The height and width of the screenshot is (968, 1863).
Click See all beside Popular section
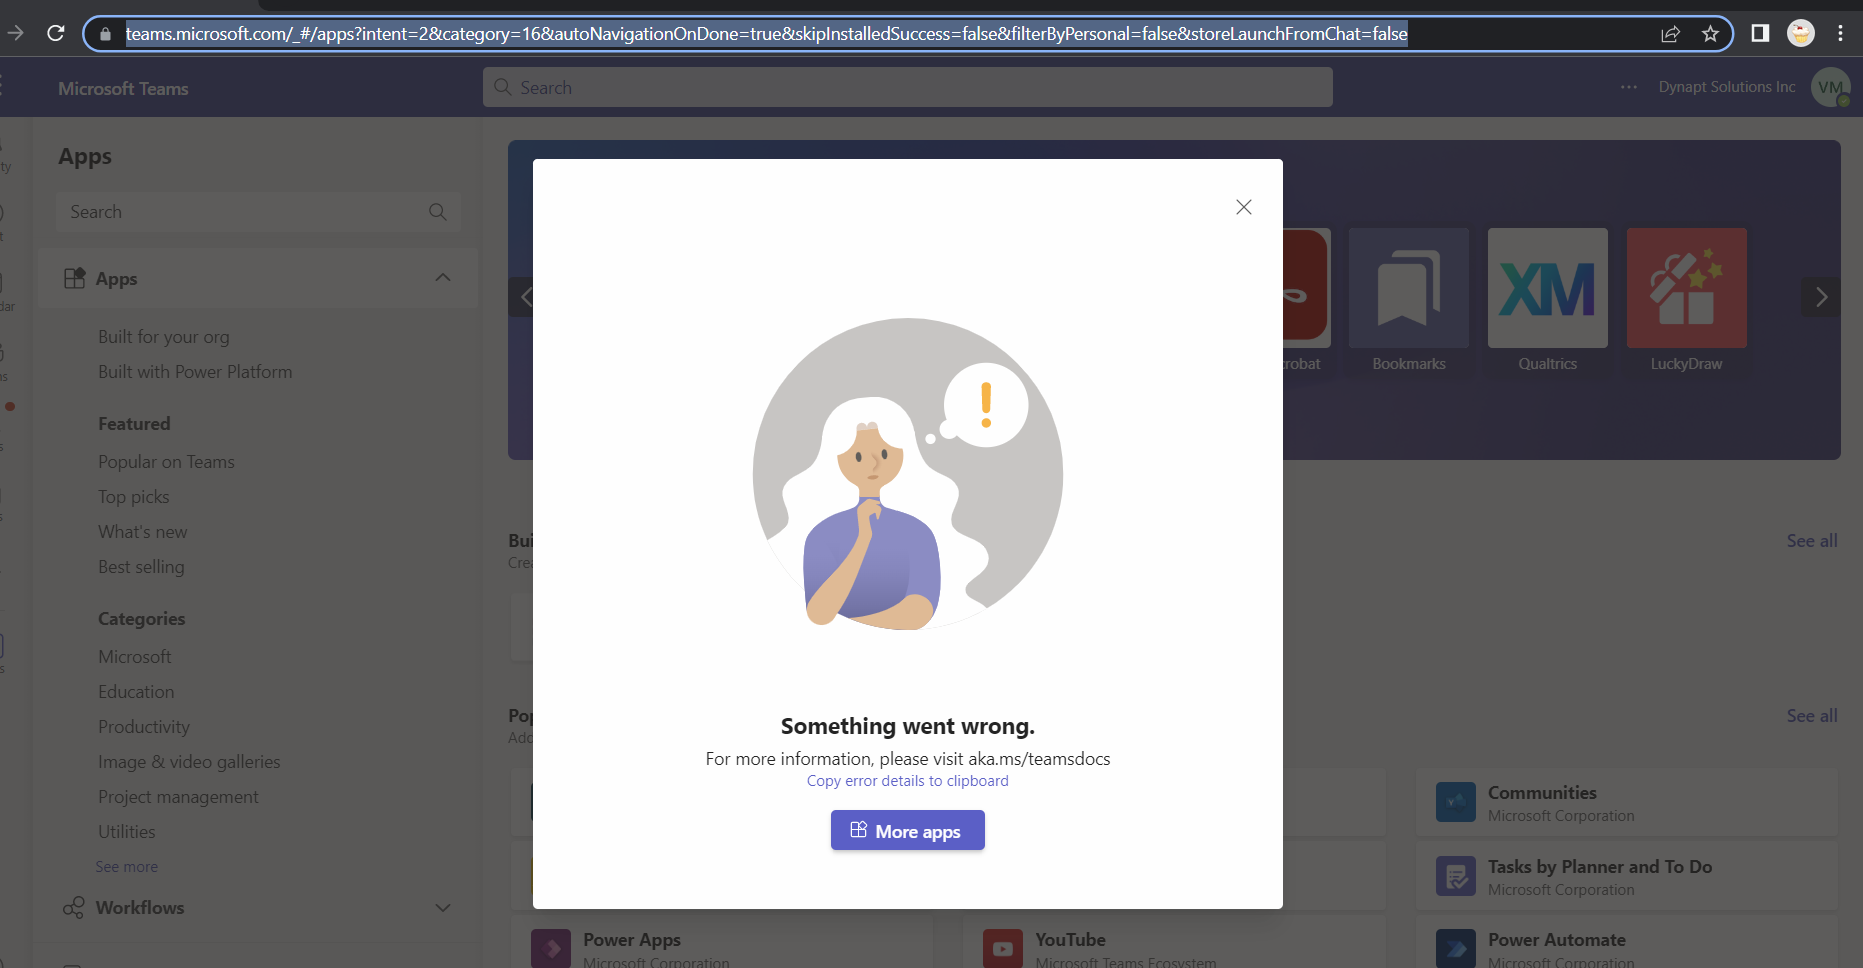pos(1812,716)
